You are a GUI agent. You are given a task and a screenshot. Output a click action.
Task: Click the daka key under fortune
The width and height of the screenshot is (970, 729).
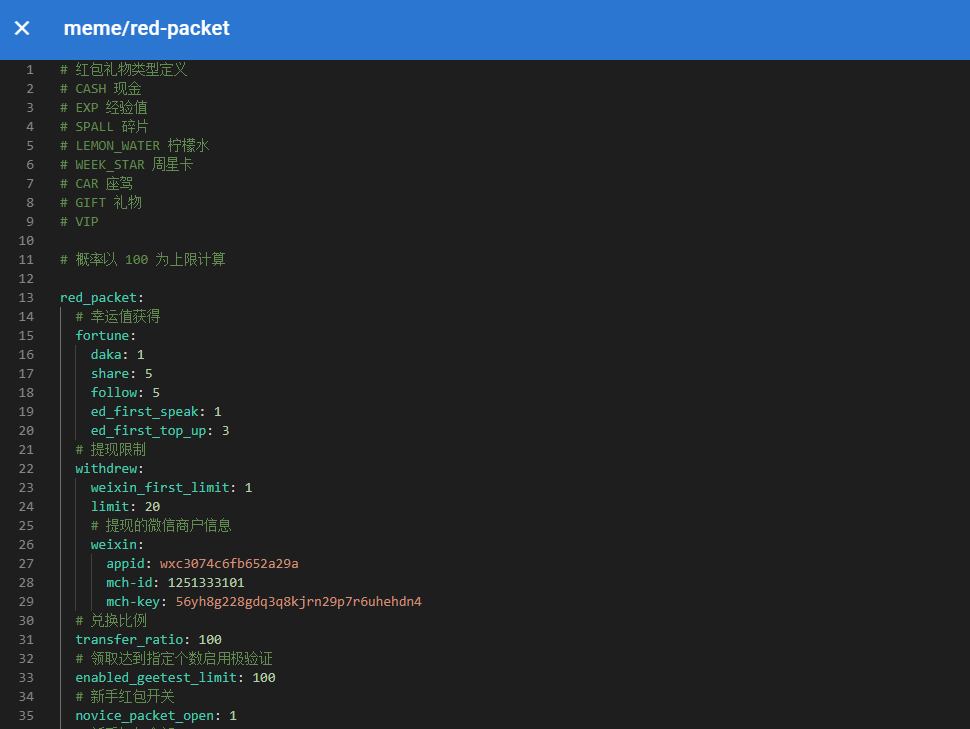coord(109,354)
